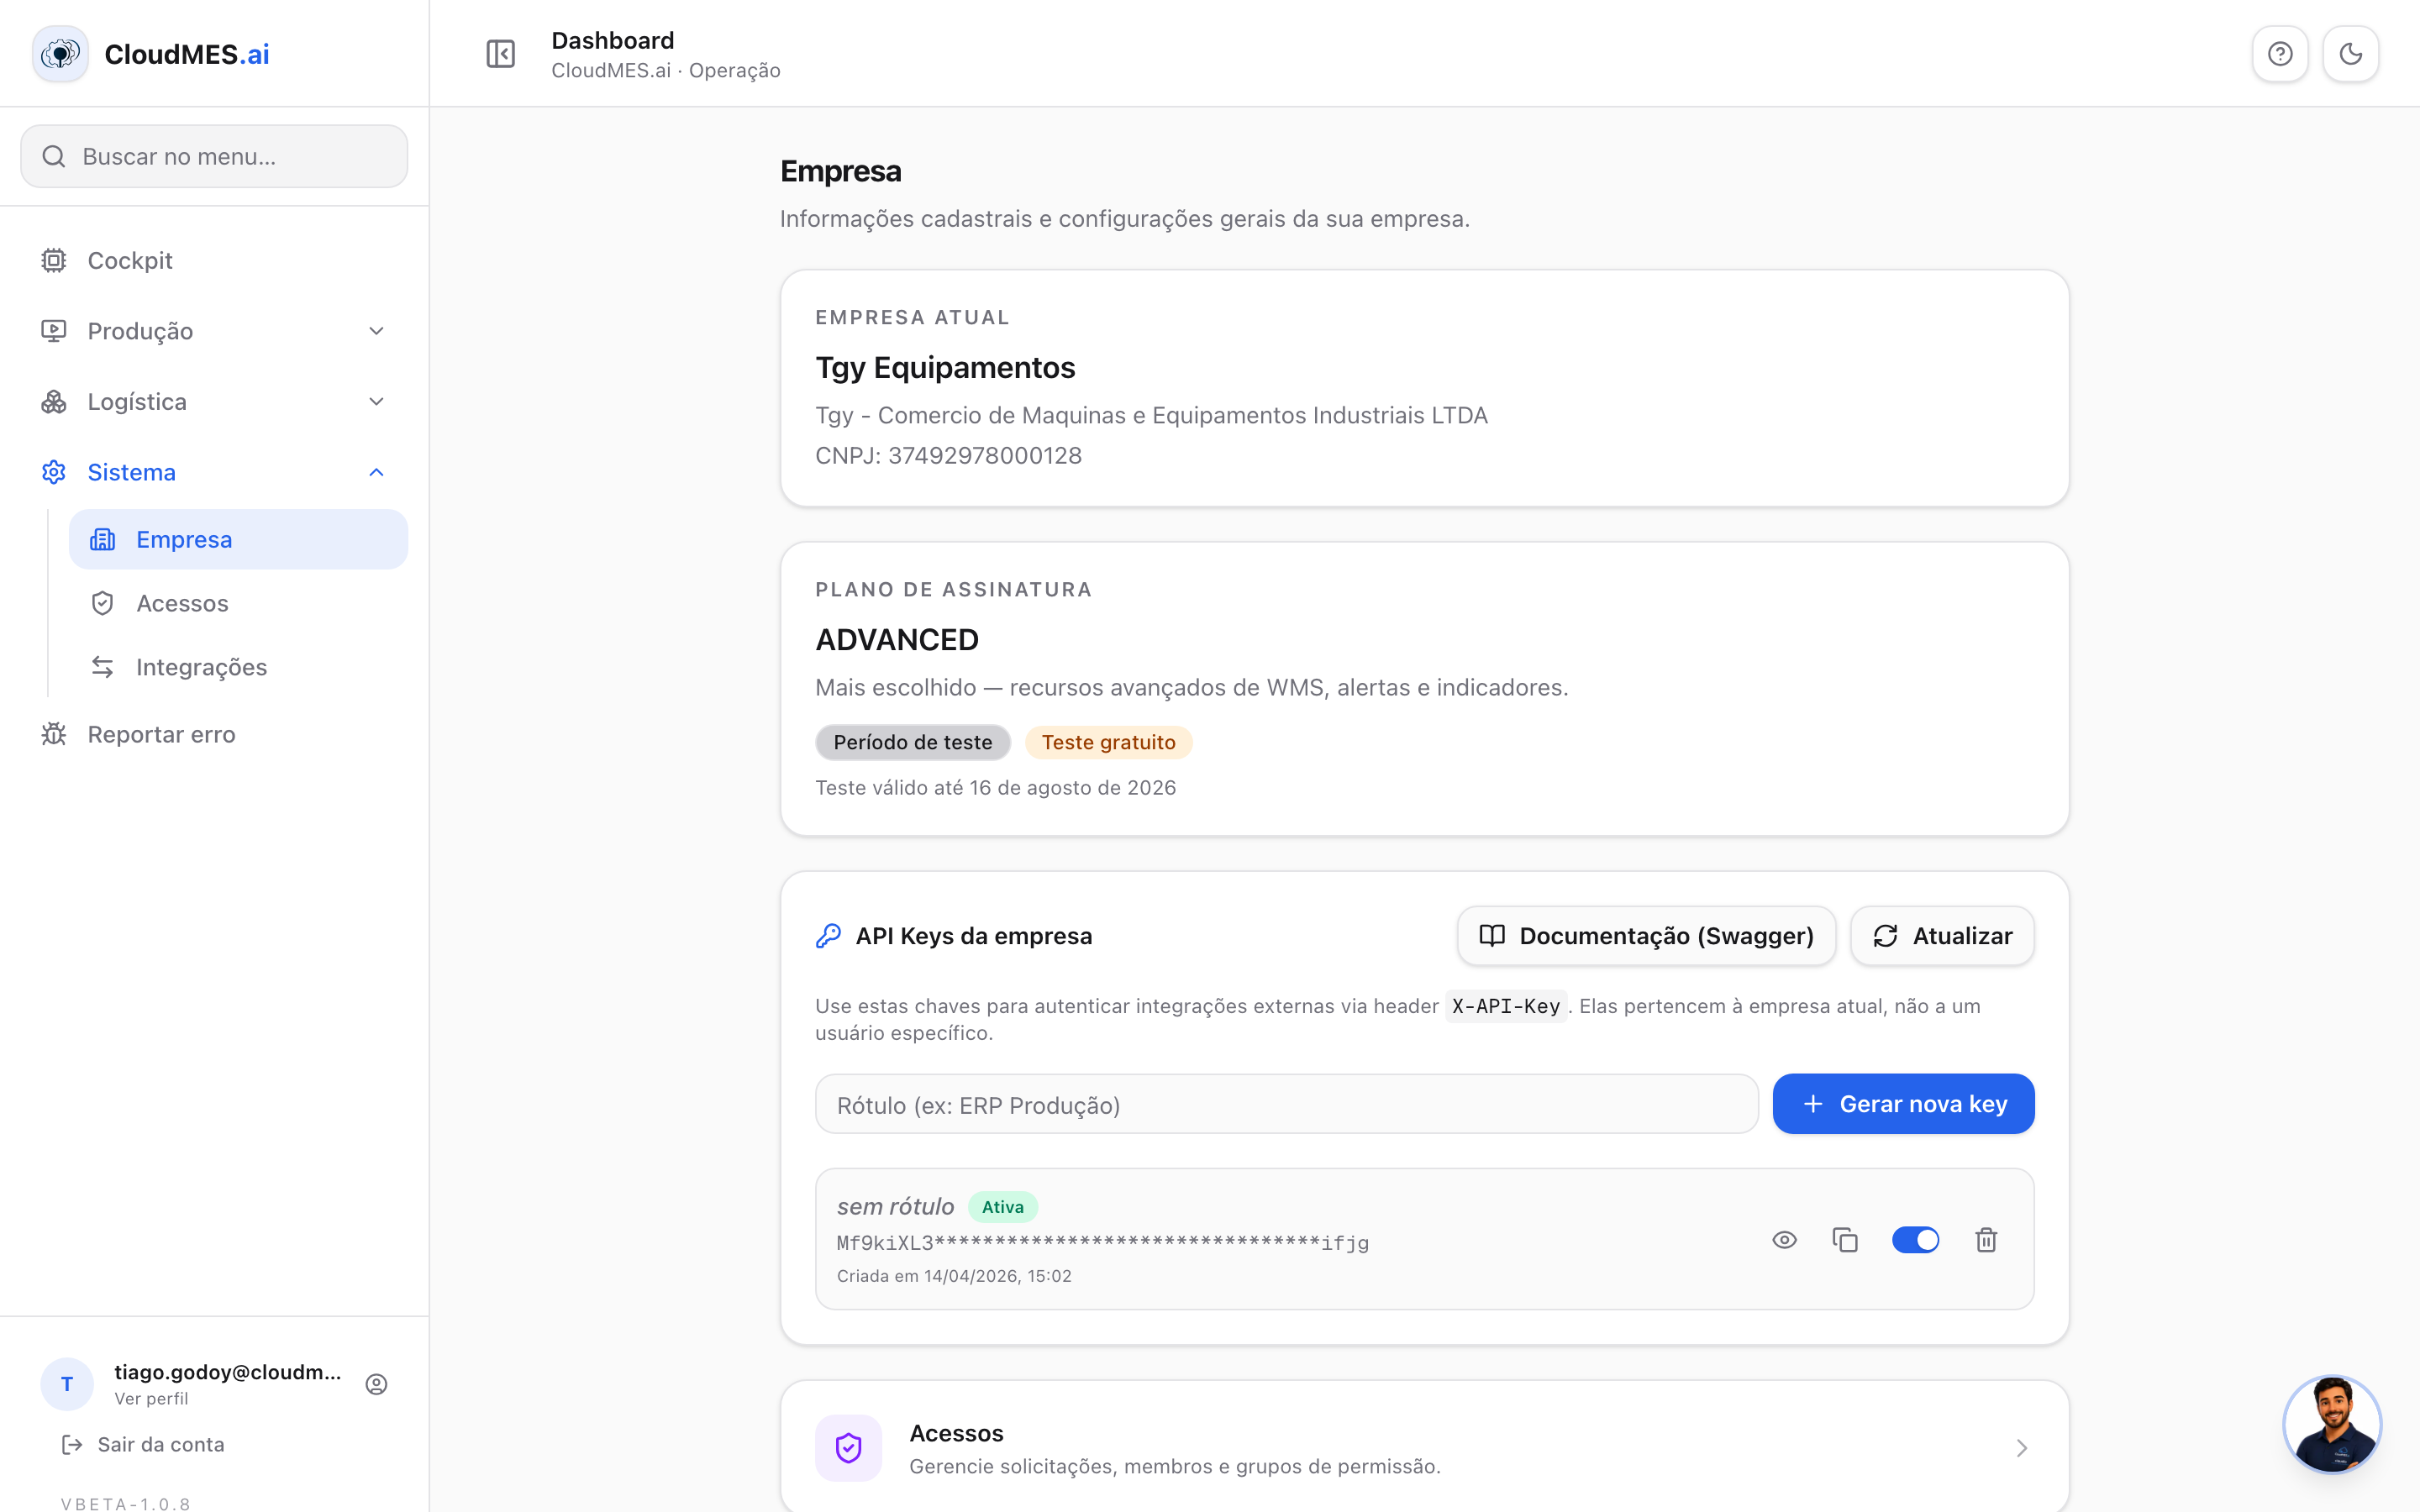Click Gerar nova key button
Viewport: 2420px width, 1512px height.
tap(1903, 1104)
